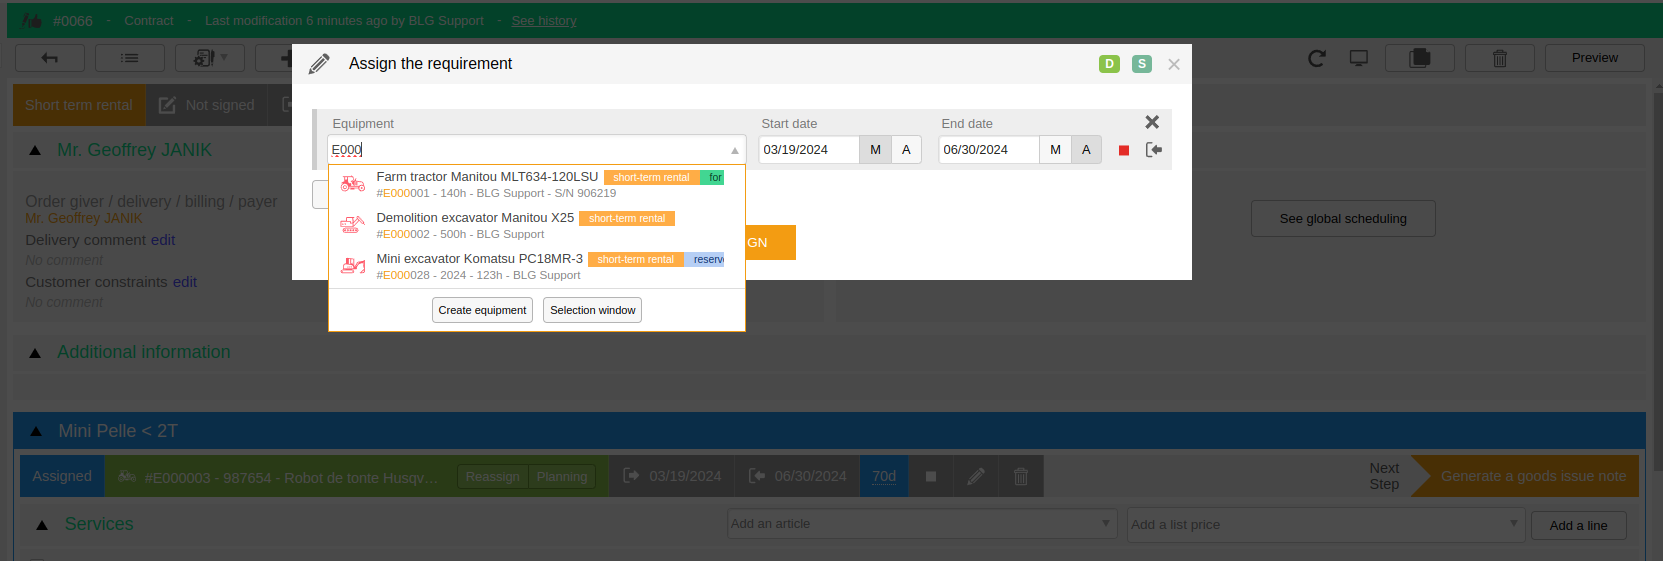The width and height of the screenshot is (1663, 561).
Task: Click the Add a line button
Action: [x=1579, y=525]
